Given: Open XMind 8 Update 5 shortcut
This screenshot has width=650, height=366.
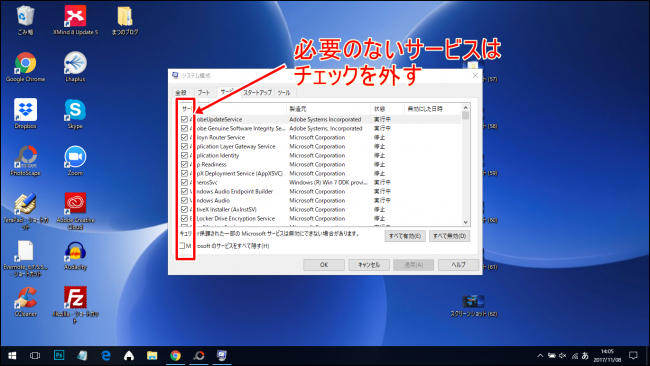Looking at the screenshot, I should [75, 20].
